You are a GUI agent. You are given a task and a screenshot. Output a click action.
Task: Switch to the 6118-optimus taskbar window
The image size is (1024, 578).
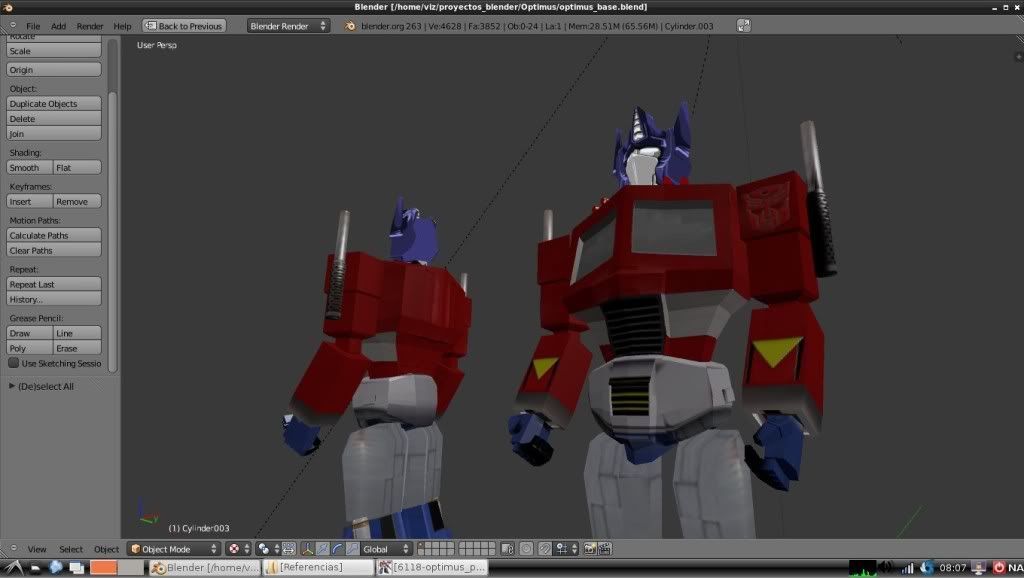click(x=432, y=568)
